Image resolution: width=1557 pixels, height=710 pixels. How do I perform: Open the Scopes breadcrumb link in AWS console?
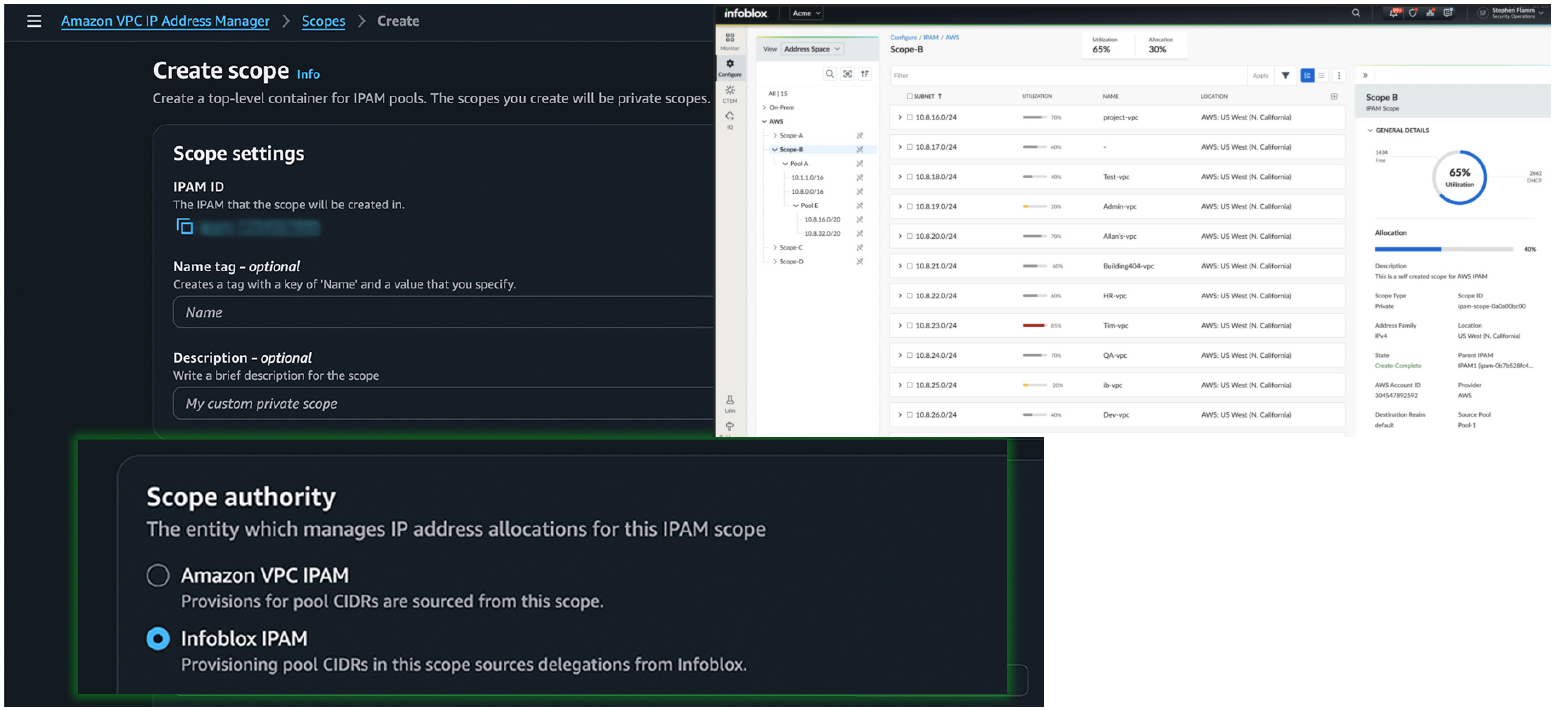[x=323, y=20]
